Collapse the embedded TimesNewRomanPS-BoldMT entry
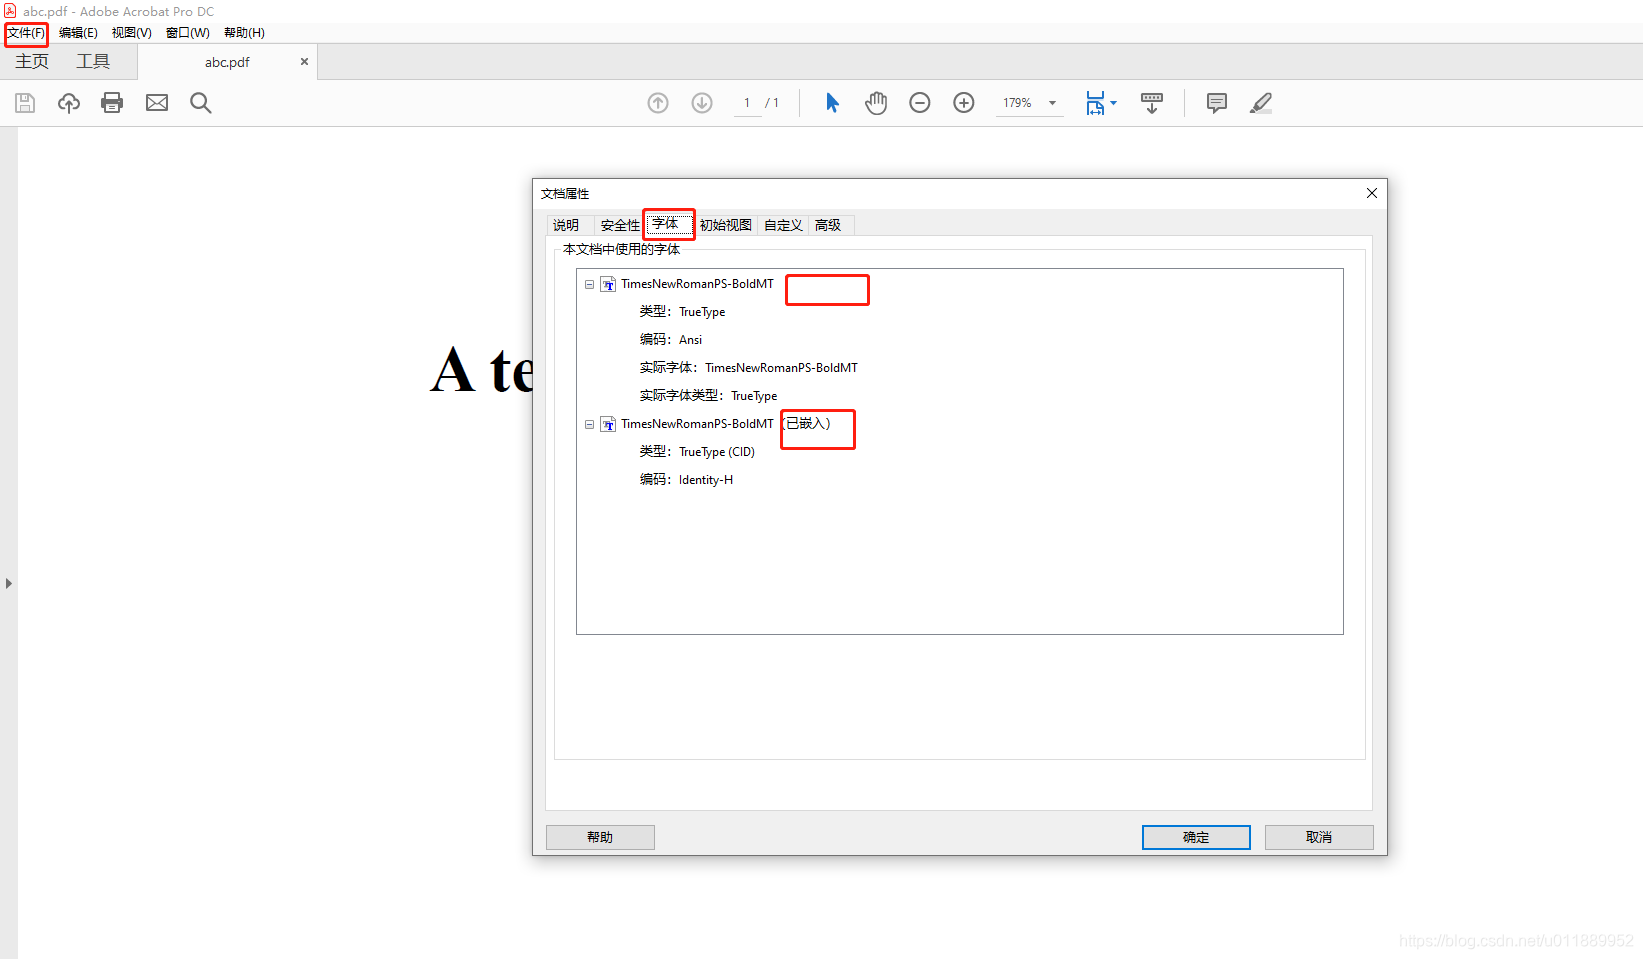 coord(589,424)
